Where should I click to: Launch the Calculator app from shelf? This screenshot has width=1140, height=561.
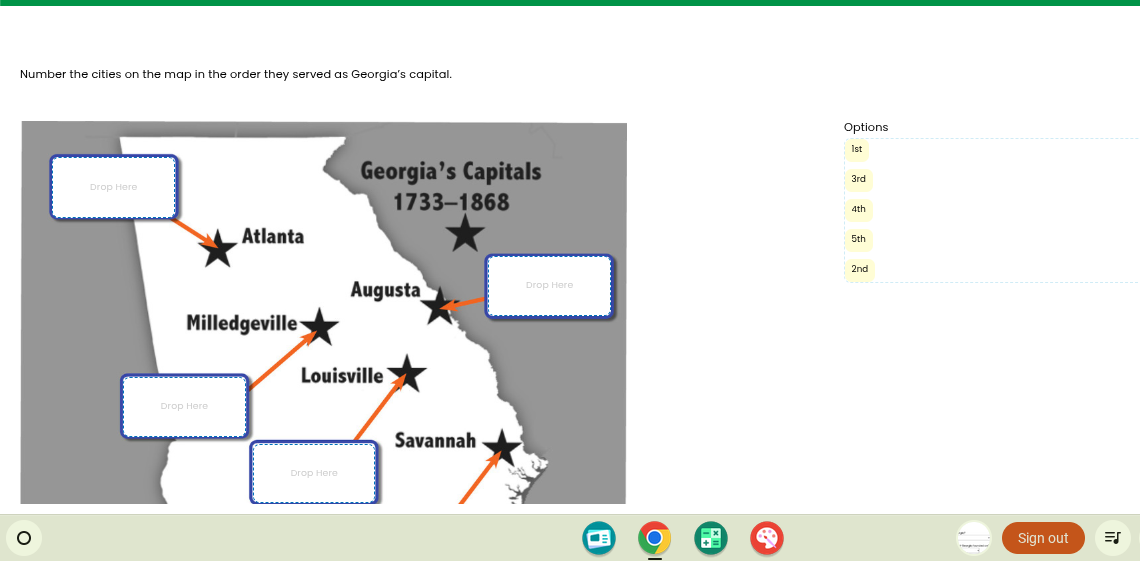click(x=710, y=538)
